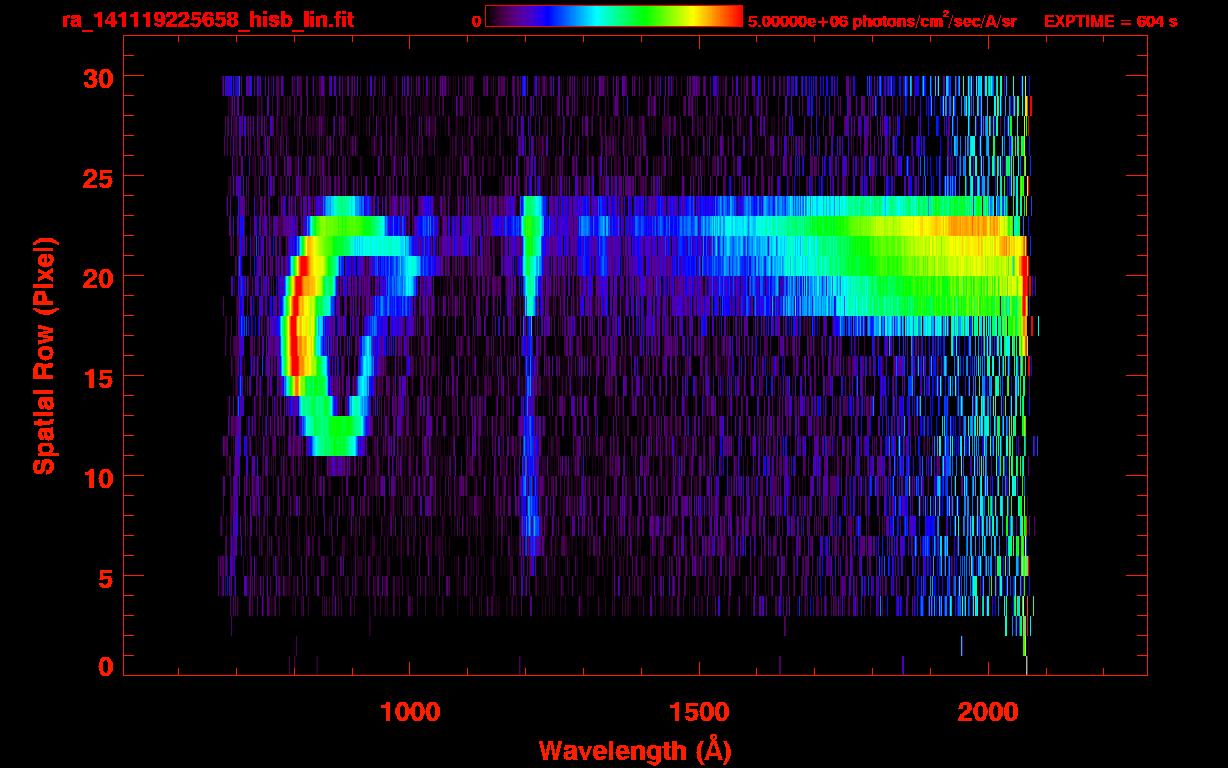Click the Spatial Row (Pixel) axis title

tap(43, 356)
